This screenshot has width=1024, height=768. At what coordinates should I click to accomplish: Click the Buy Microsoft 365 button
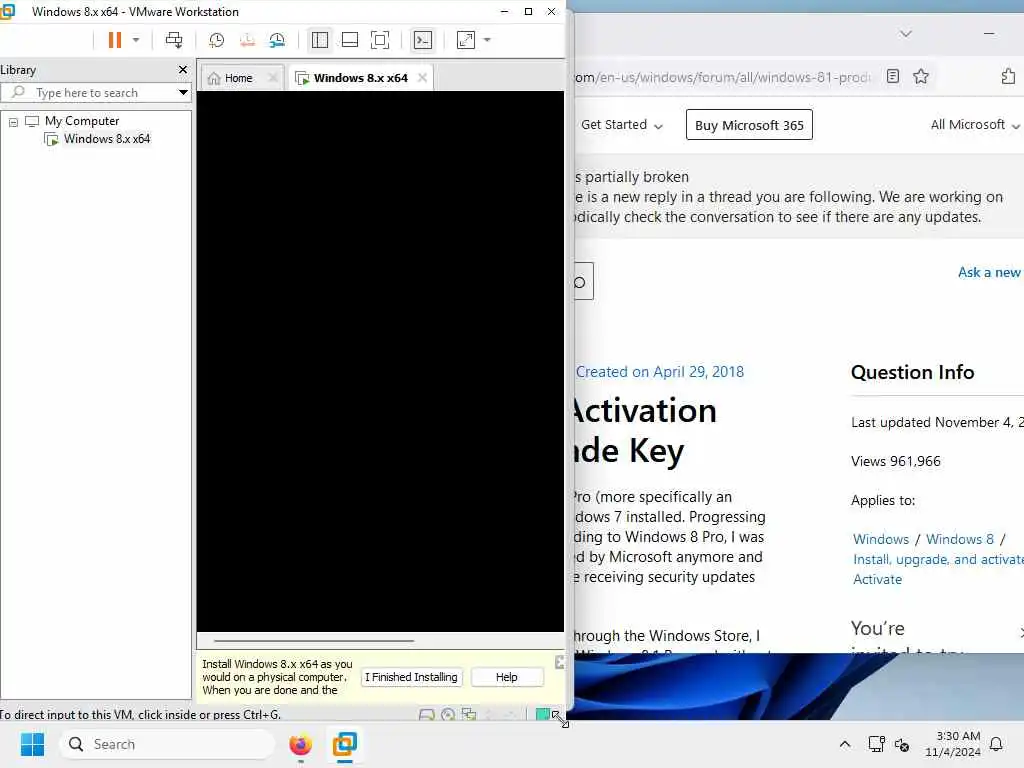tap(749, 125)
